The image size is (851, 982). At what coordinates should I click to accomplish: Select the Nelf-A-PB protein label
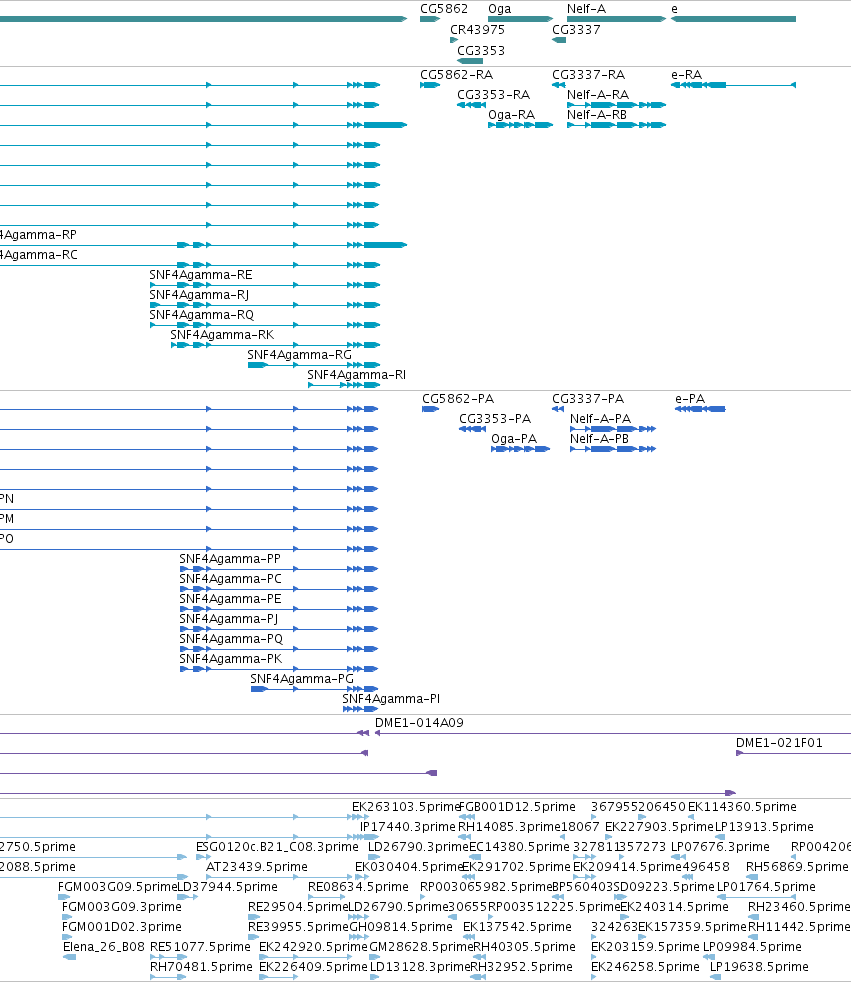click(x=599, y=439)
